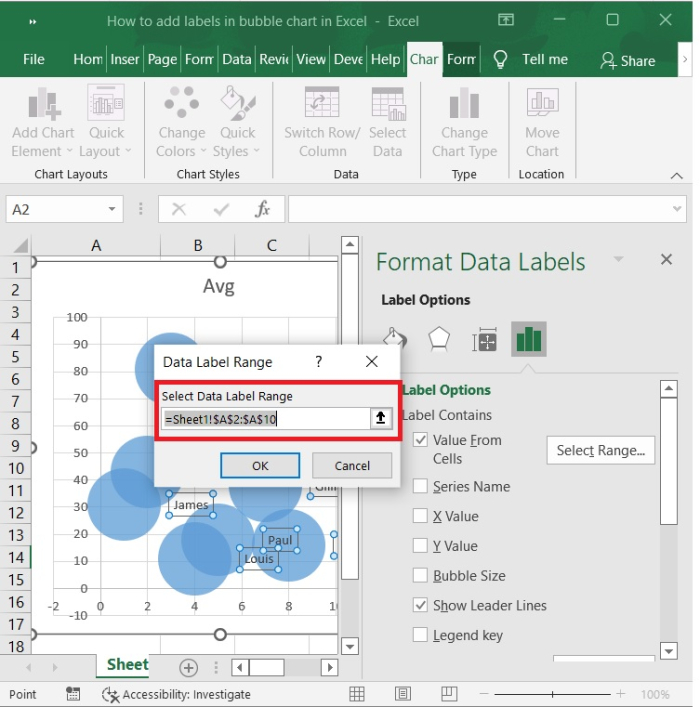The image size is (700, 707).
Task: Show more ribbon tabs with right chevron
Action: pos(685,59)
